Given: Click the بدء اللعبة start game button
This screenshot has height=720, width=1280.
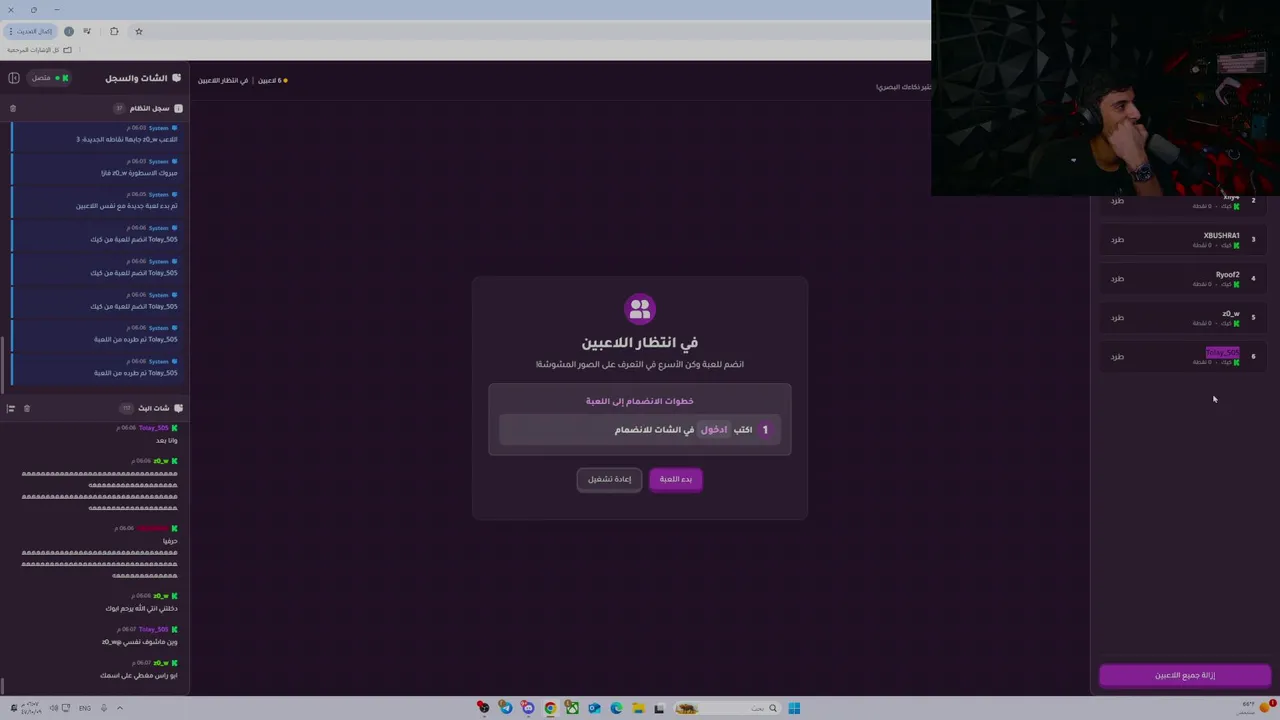Looking at the screenshot, I should (x=676, y=479).
